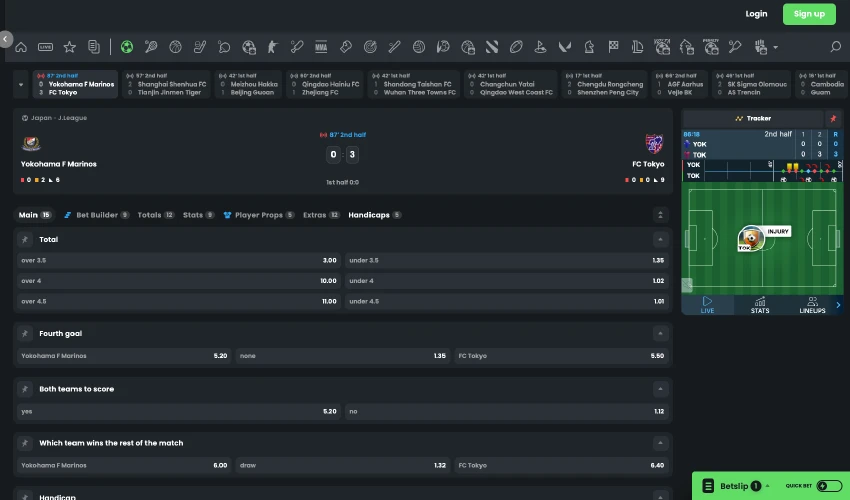
Task: Open the Player Props tab
Action: point(259,215)
